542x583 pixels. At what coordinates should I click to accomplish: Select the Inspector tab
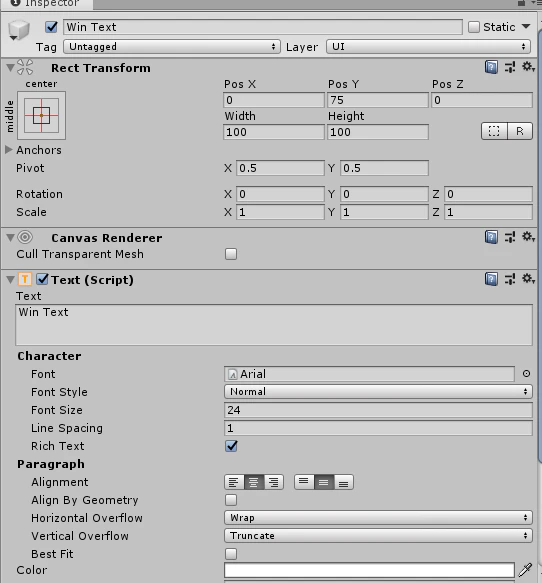click(46, 4)
